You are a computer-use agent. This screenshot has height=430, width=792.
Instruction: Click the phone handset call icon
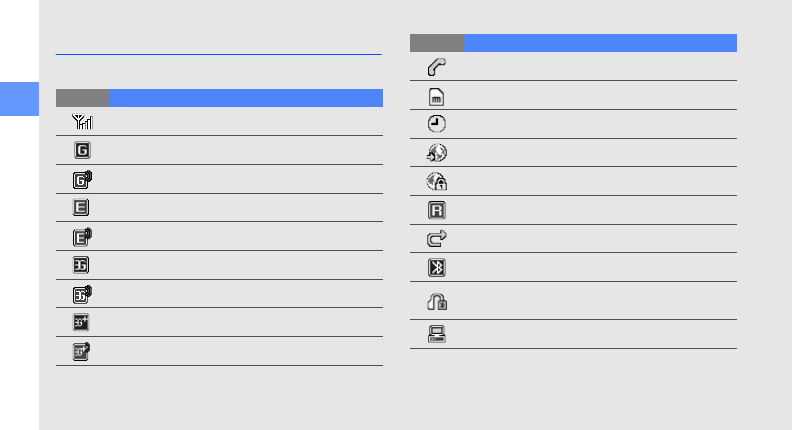coord(437,67)
